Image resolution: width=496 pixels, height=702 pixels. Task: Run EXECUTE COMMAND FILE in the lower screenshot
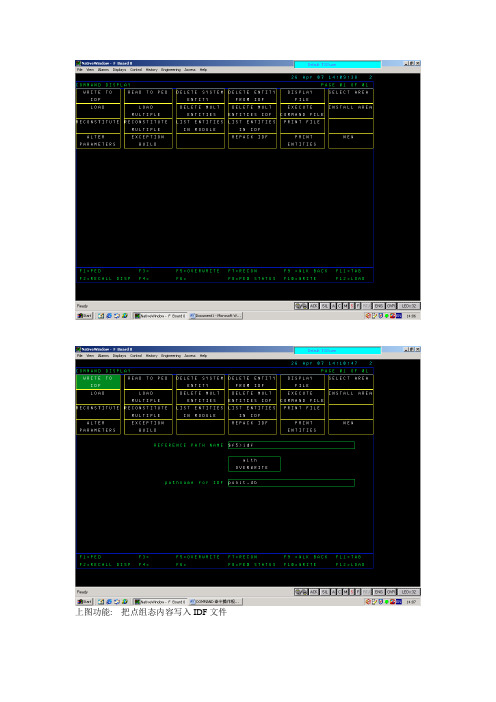[302, 397]
